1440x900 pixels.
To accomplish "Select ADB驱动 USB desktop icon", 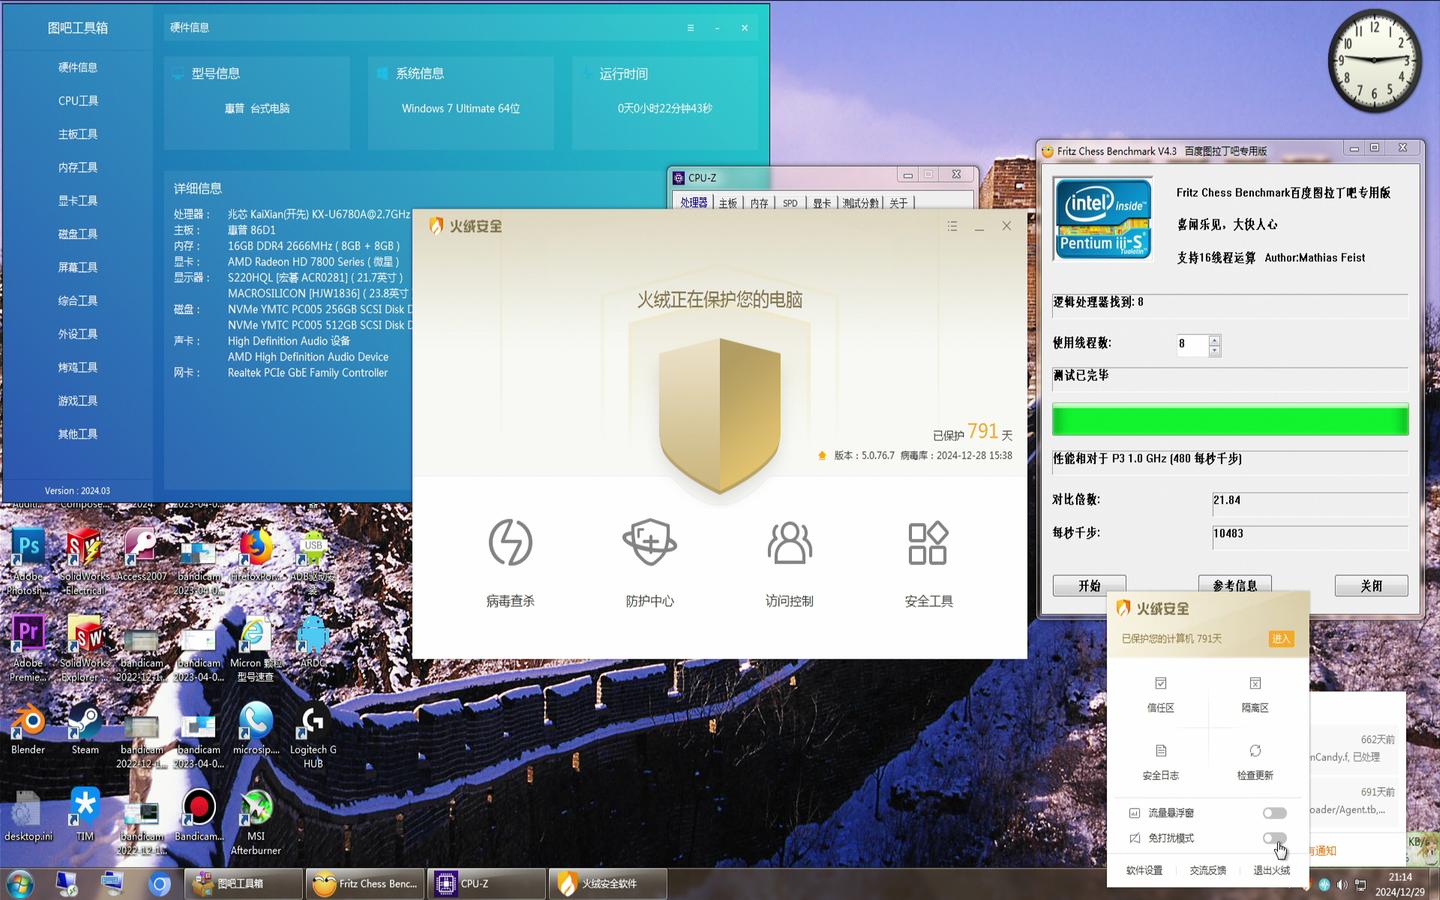I will 313,560.
